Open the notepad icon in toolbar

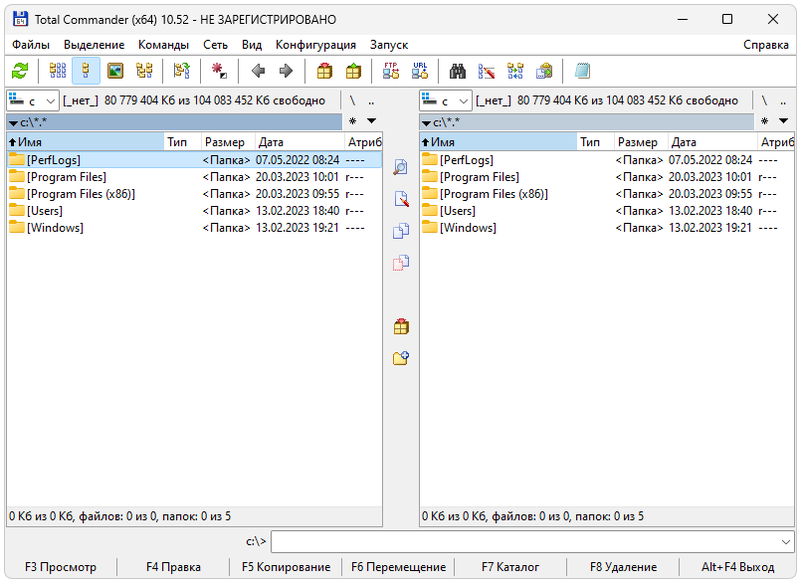tap(582, 71)
